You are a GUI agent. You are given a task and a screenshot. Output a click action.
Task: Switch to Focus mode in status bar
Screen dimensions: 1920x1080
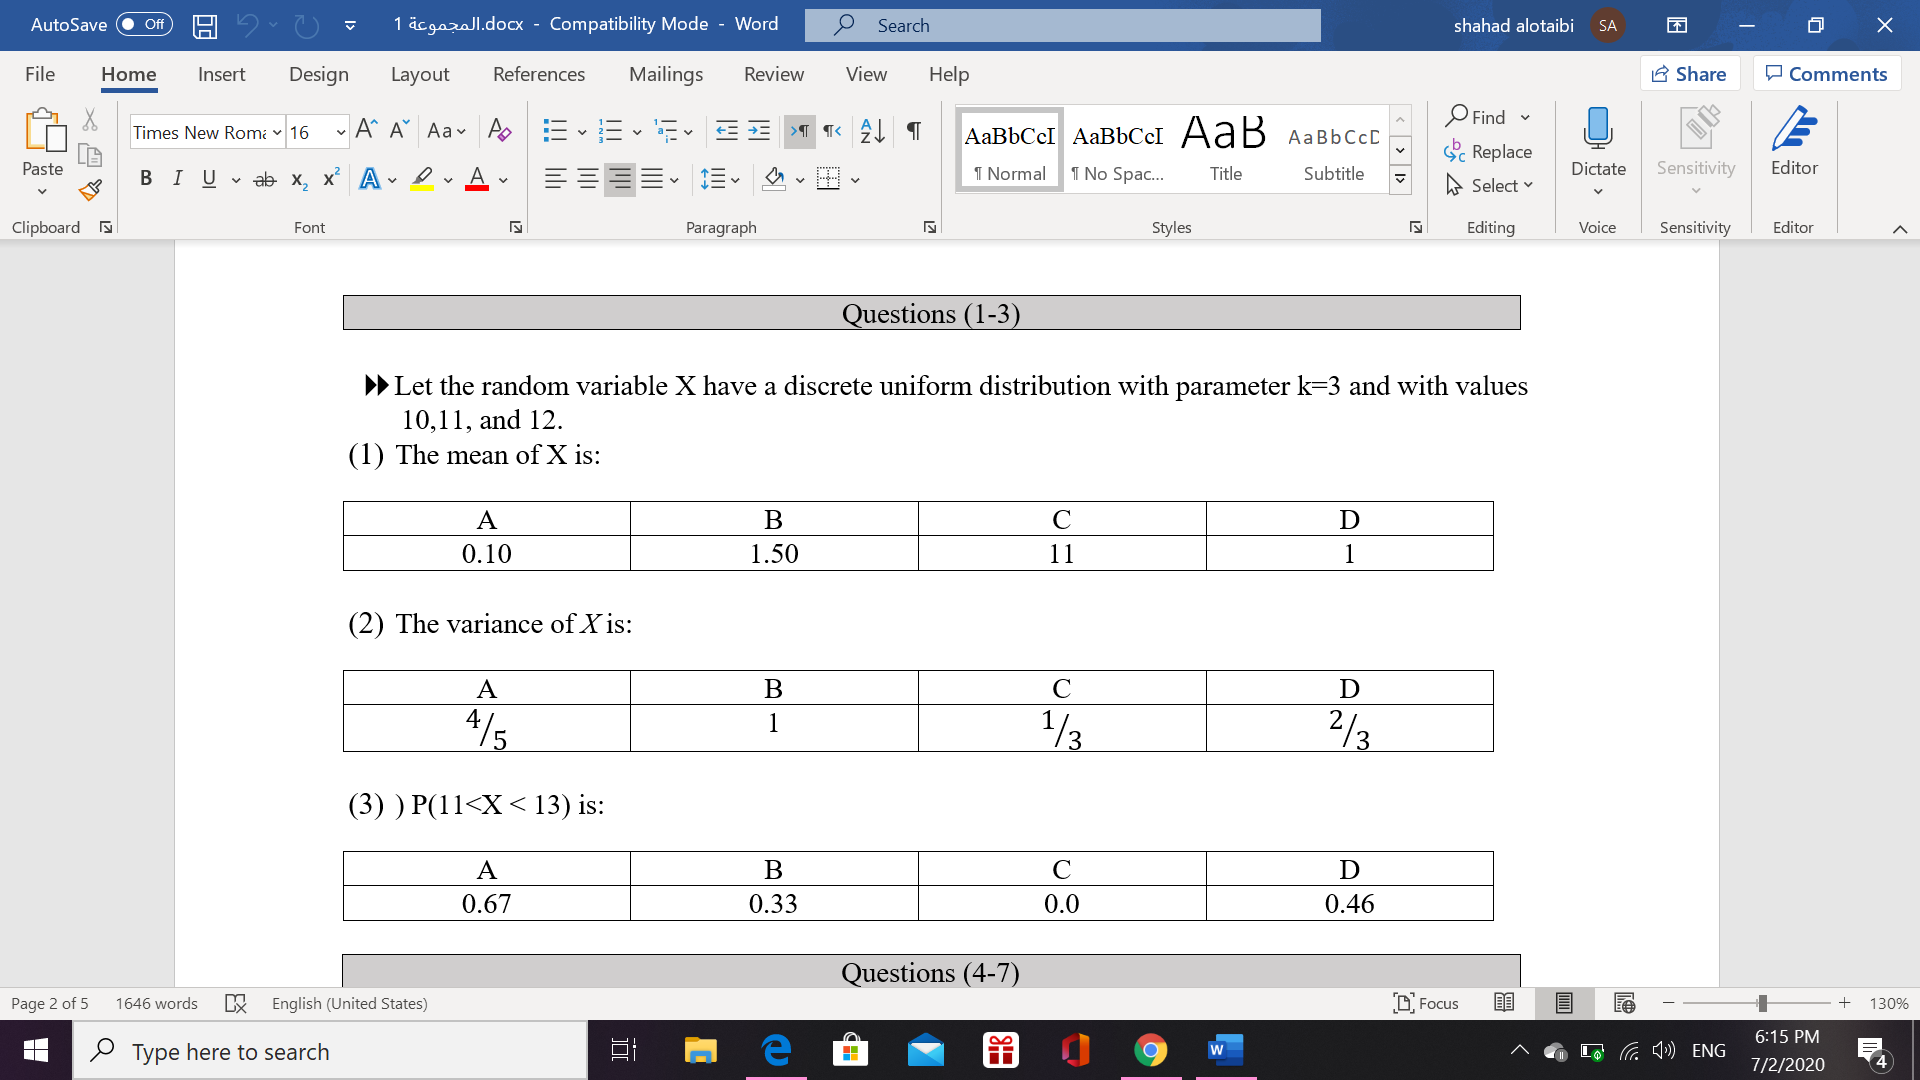coord(1426,1003)
